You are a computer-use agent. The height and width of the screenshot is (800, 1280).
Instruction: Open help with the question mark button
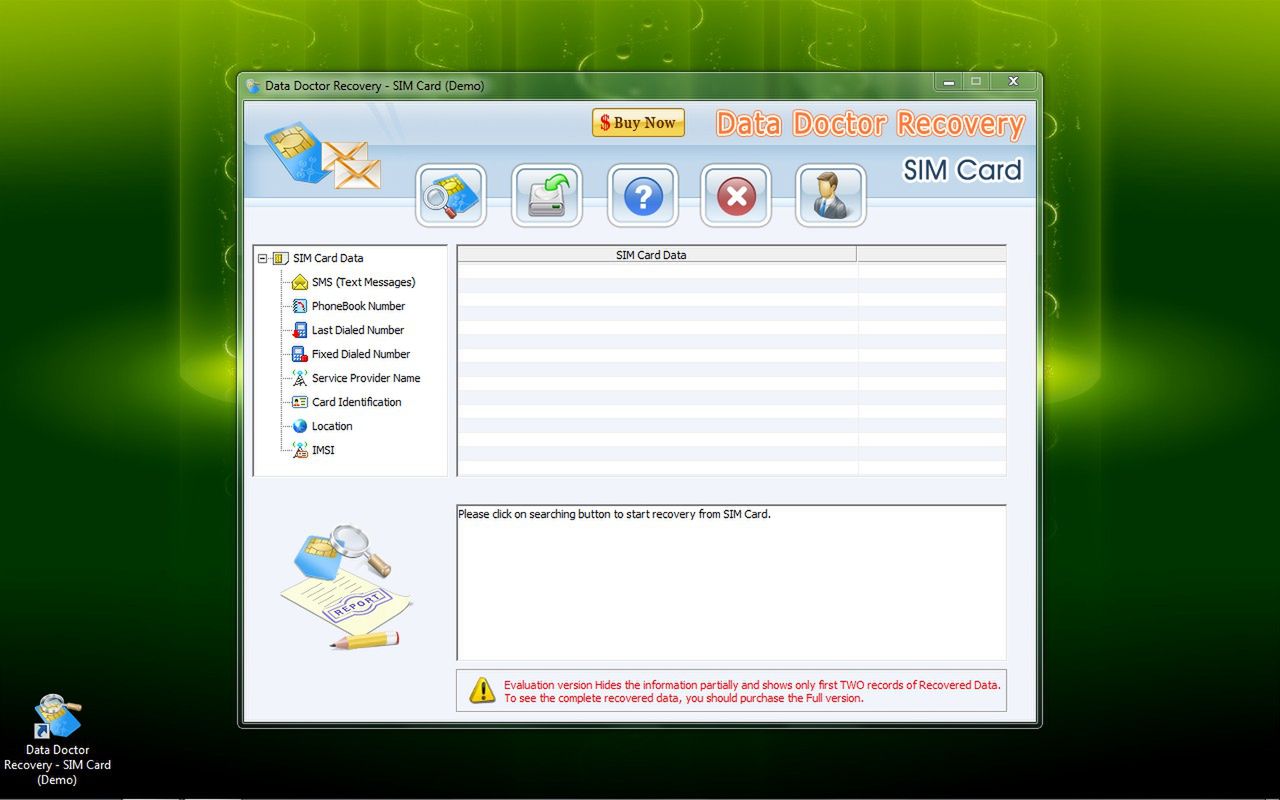pyautogui.click(x=643, y=196)
